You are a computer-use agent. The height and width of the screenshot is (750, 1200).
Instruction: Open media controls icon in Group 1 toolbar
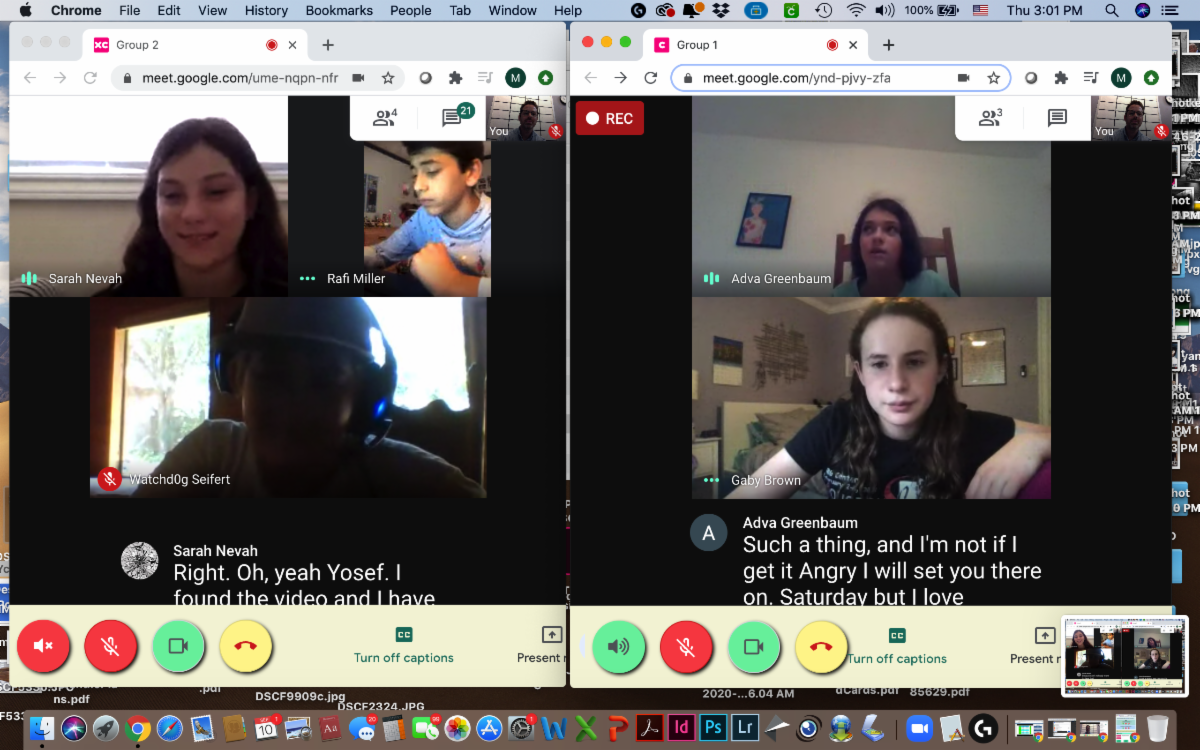tap(1091, 78)
